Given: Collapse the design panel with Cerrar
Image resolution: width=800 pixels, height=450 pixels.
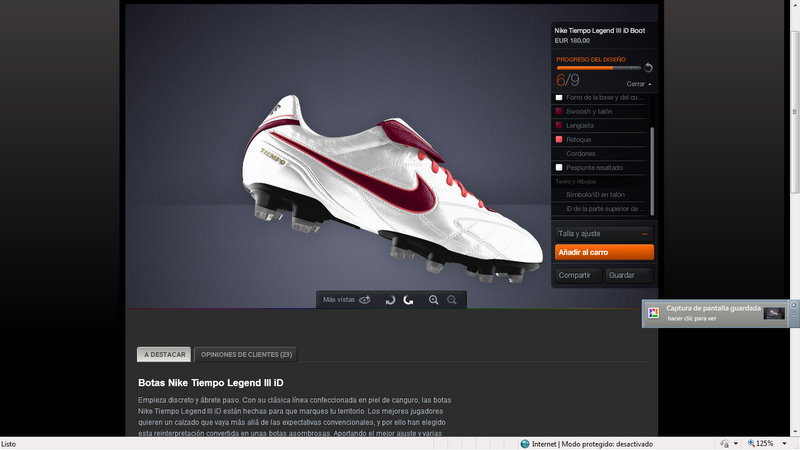Looking at the screenshot, I should 639,84.
